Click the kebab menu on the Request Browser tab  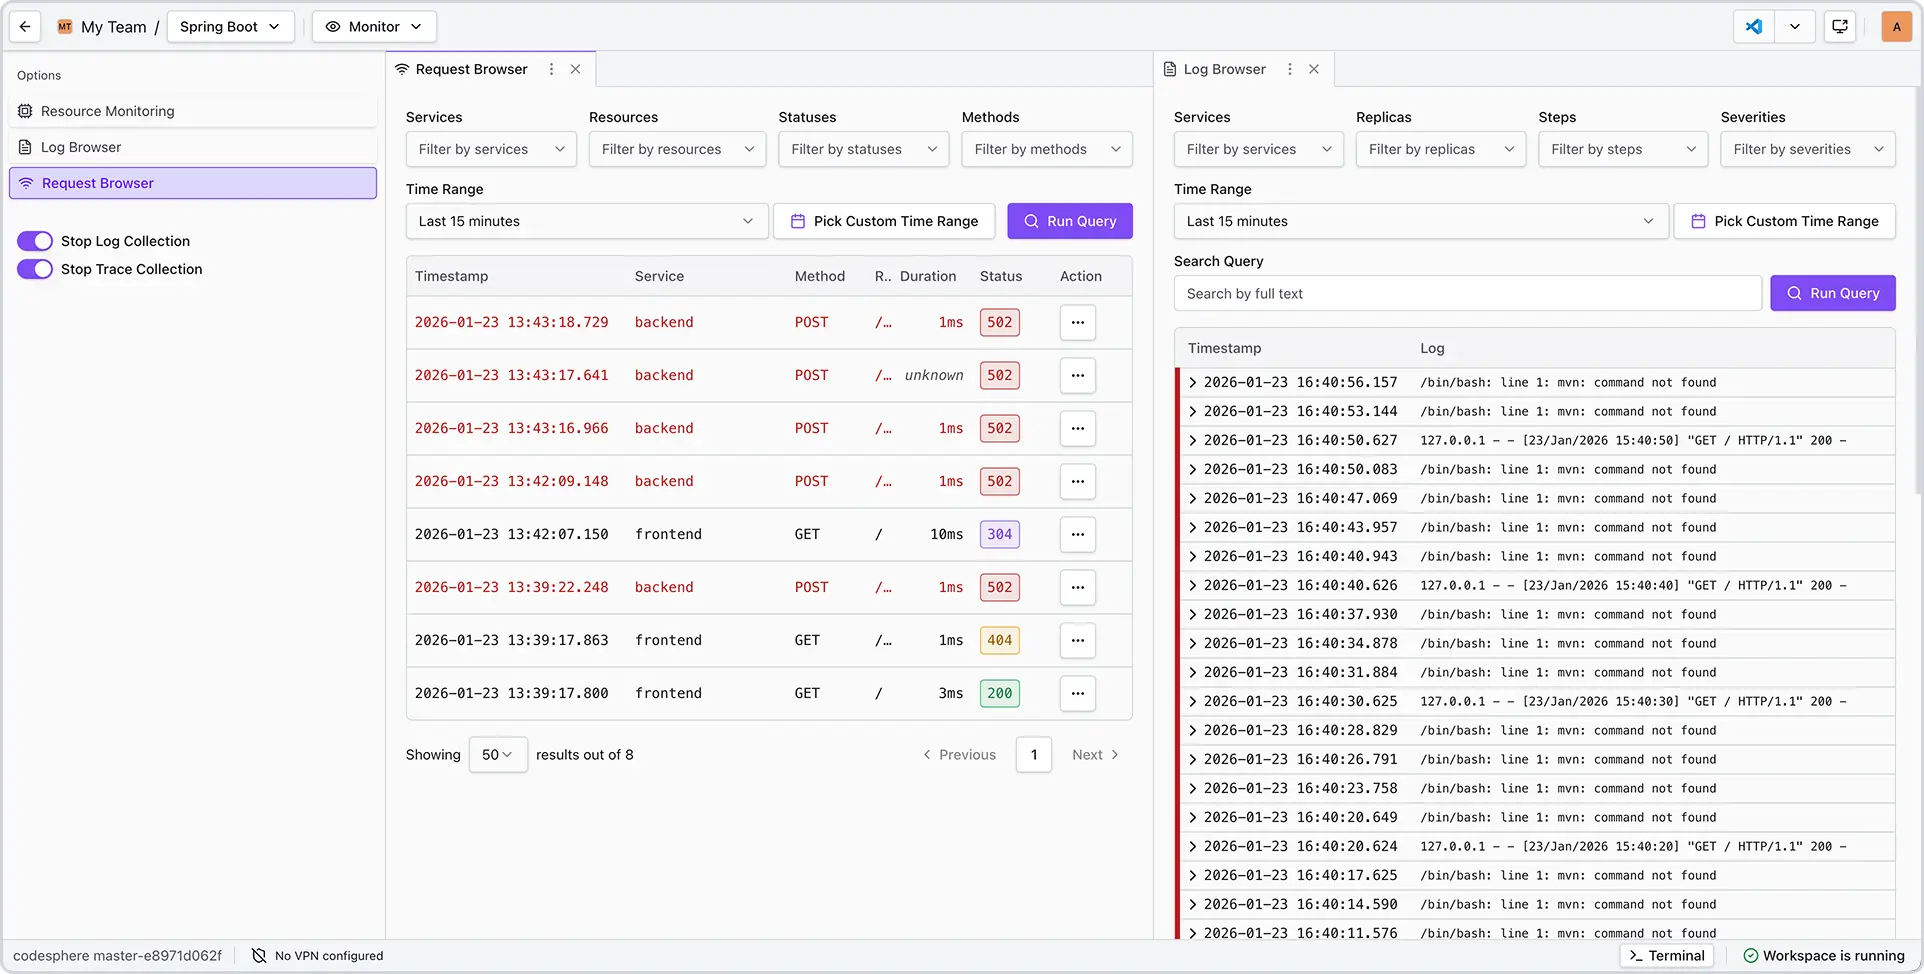click(551, 69)
